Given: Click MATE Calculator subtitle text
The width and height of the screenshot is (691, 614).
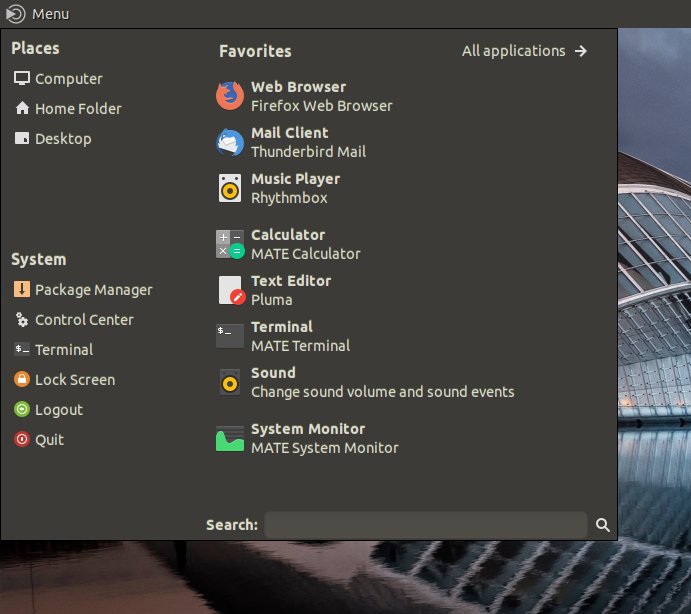Looking at the screenshot, I should coord(305,254).
